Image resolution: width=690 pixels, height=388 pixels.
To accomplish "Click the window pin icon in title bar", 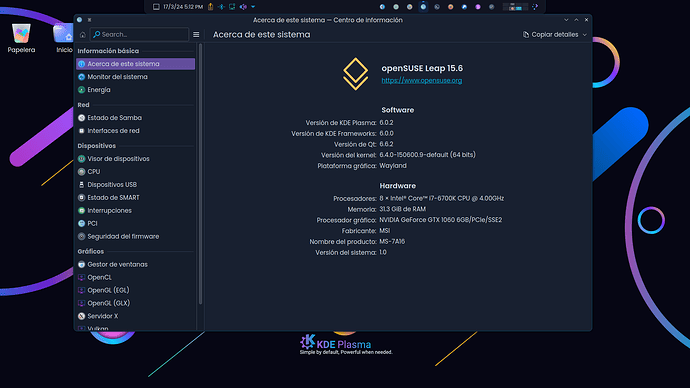I will (x=89, y=20).
